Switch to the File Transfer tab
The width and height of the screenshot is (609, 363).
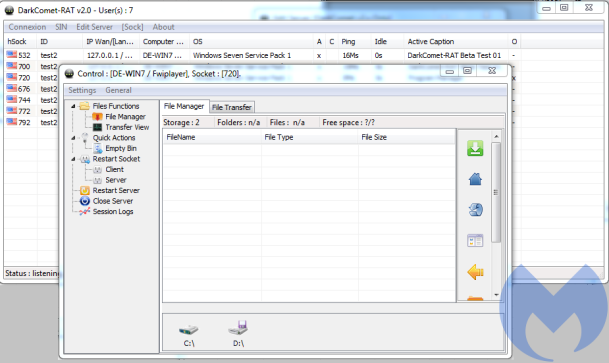pos(232,107)
